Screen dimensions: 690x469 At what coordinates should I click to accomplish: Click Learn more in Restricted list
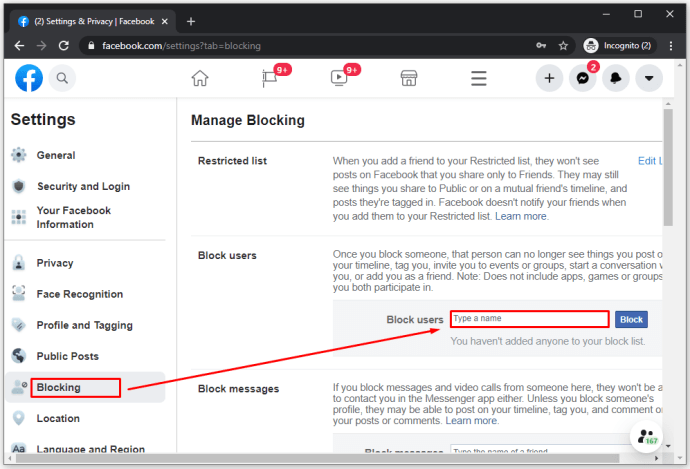(x=521, y=216)
